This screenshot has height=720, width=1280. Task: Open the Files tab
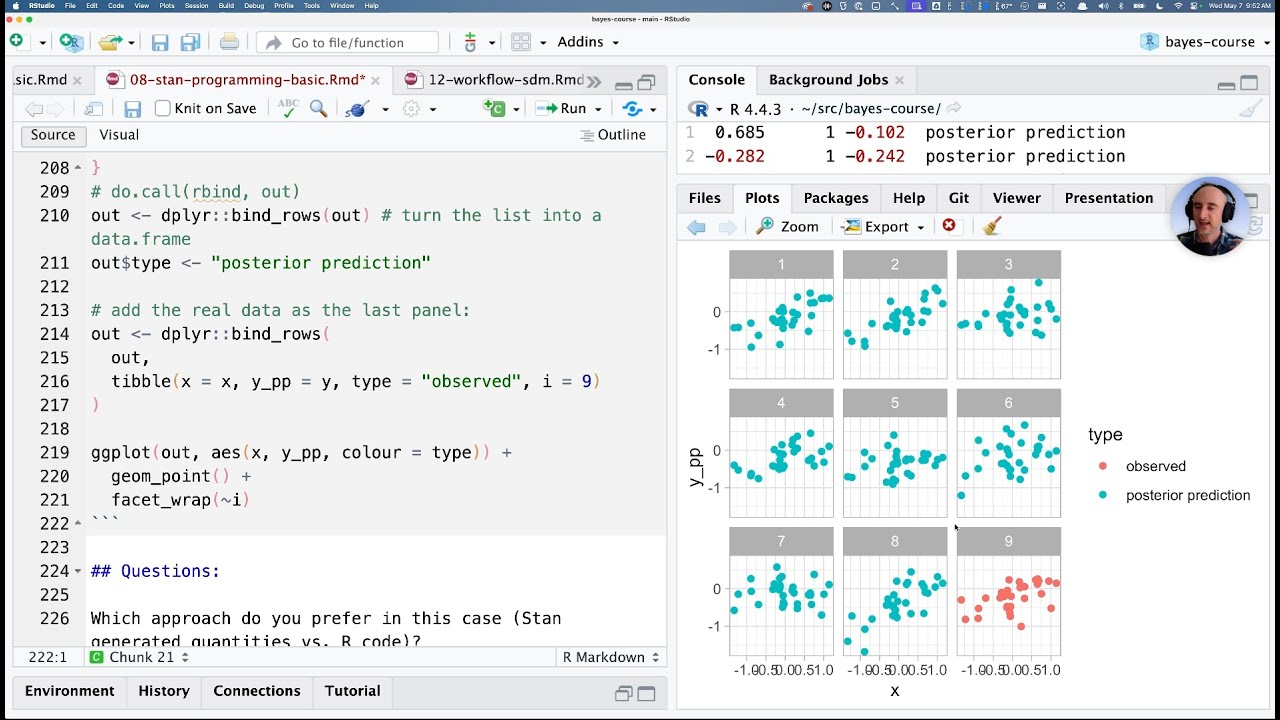(705, 198)
